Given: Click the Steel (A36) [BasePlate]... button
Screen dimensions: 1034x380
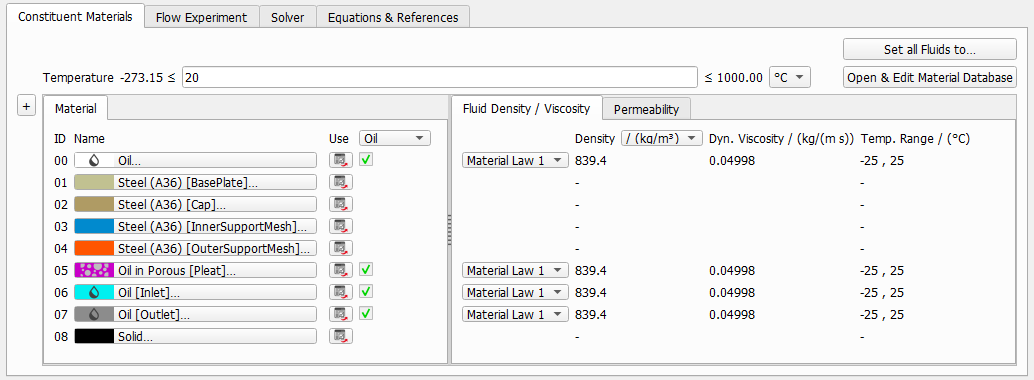Looking at the screenshot, I should (195, 182).
